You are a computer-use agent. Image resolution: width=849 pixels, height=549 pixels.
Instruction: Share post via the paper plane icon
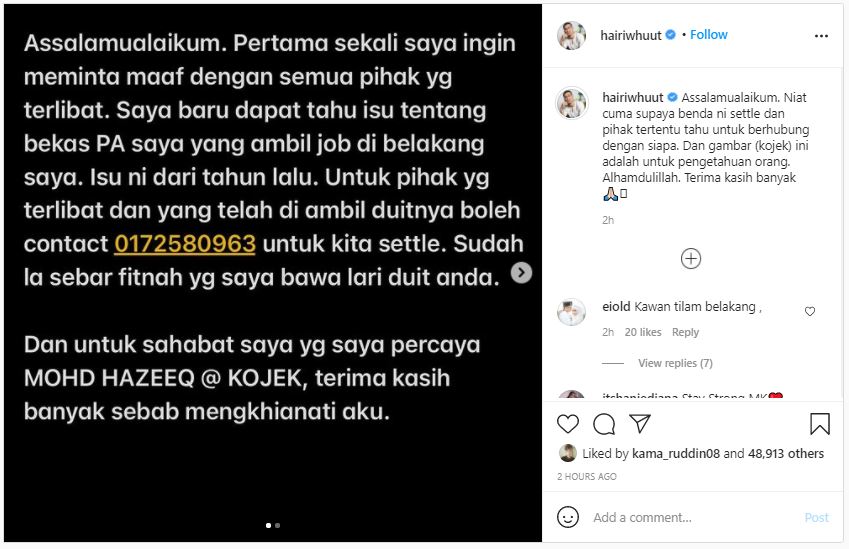pyautogui.click(x=640, y=423)
